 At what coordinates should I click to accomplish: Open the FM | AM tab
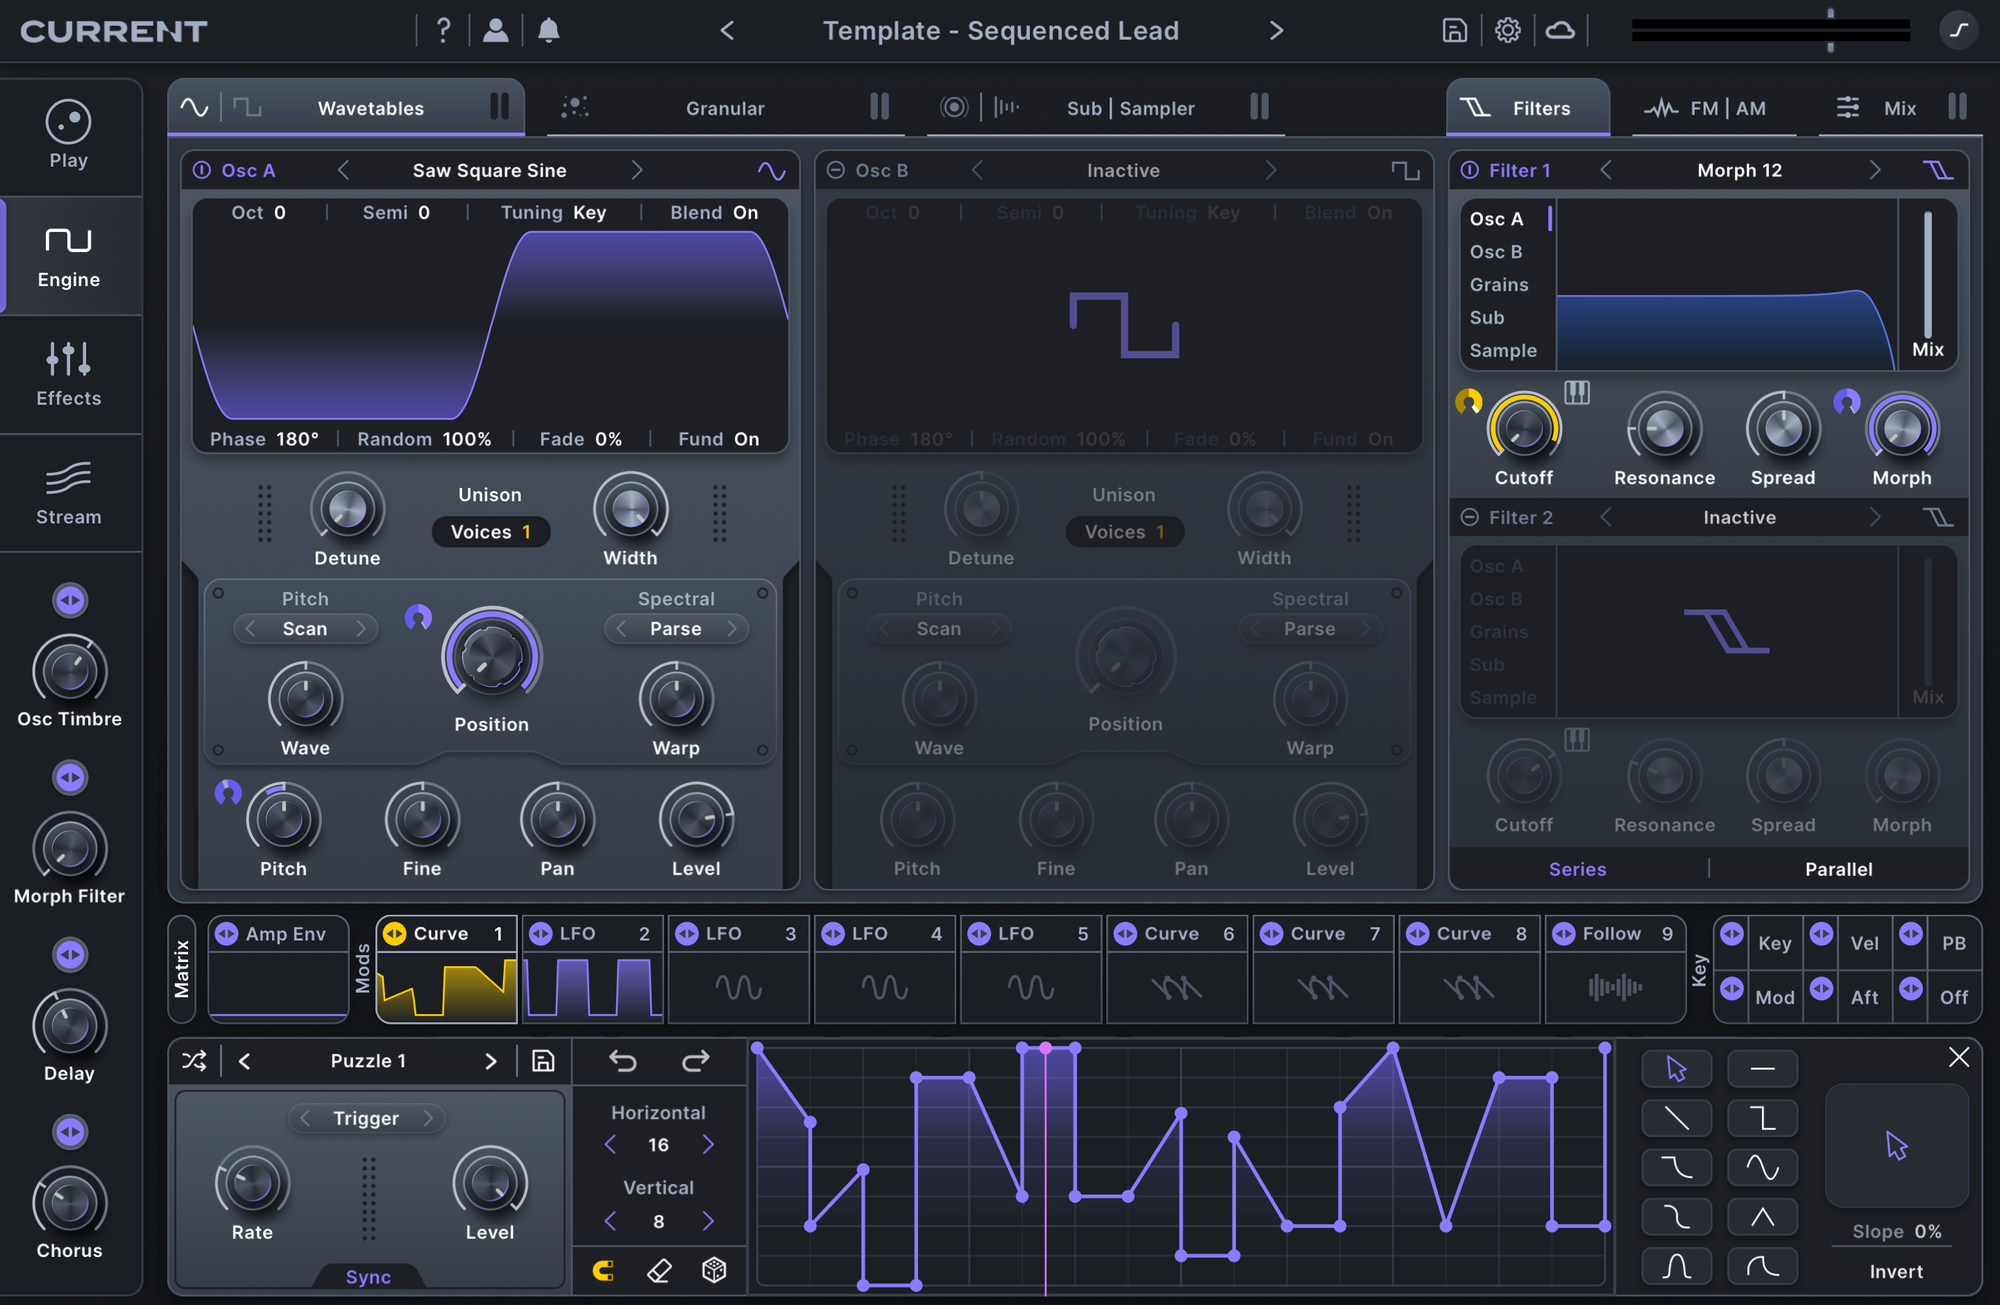pos(1726,108)
